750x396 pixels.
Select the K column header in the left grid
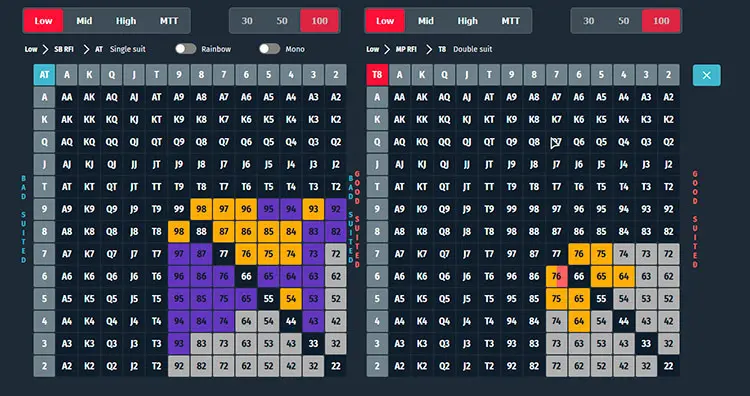[x=89, y=75]
